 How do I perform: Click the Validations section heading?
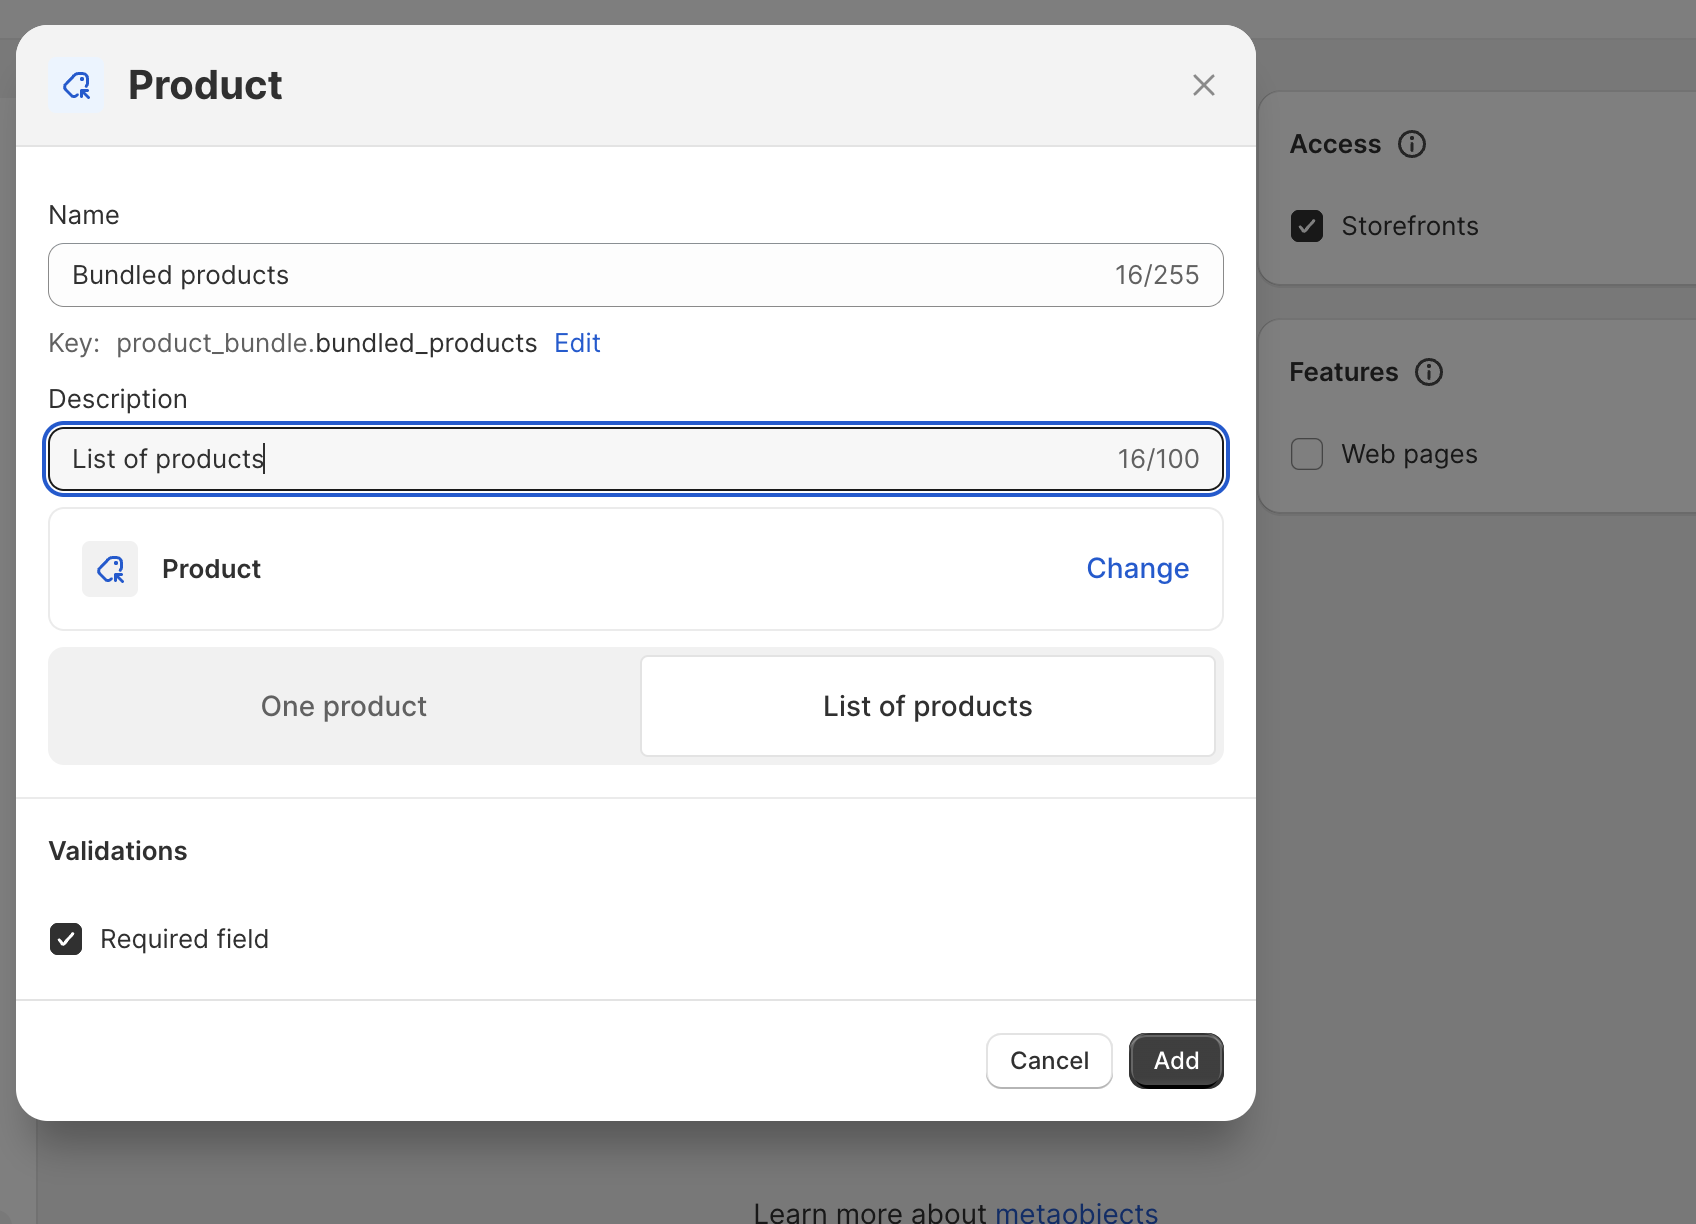click(x=118, y=851)
